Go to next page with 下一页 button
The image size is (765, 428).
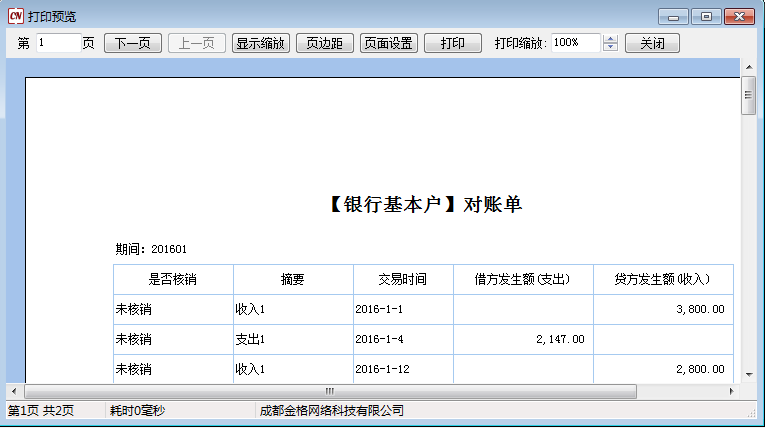133,43
